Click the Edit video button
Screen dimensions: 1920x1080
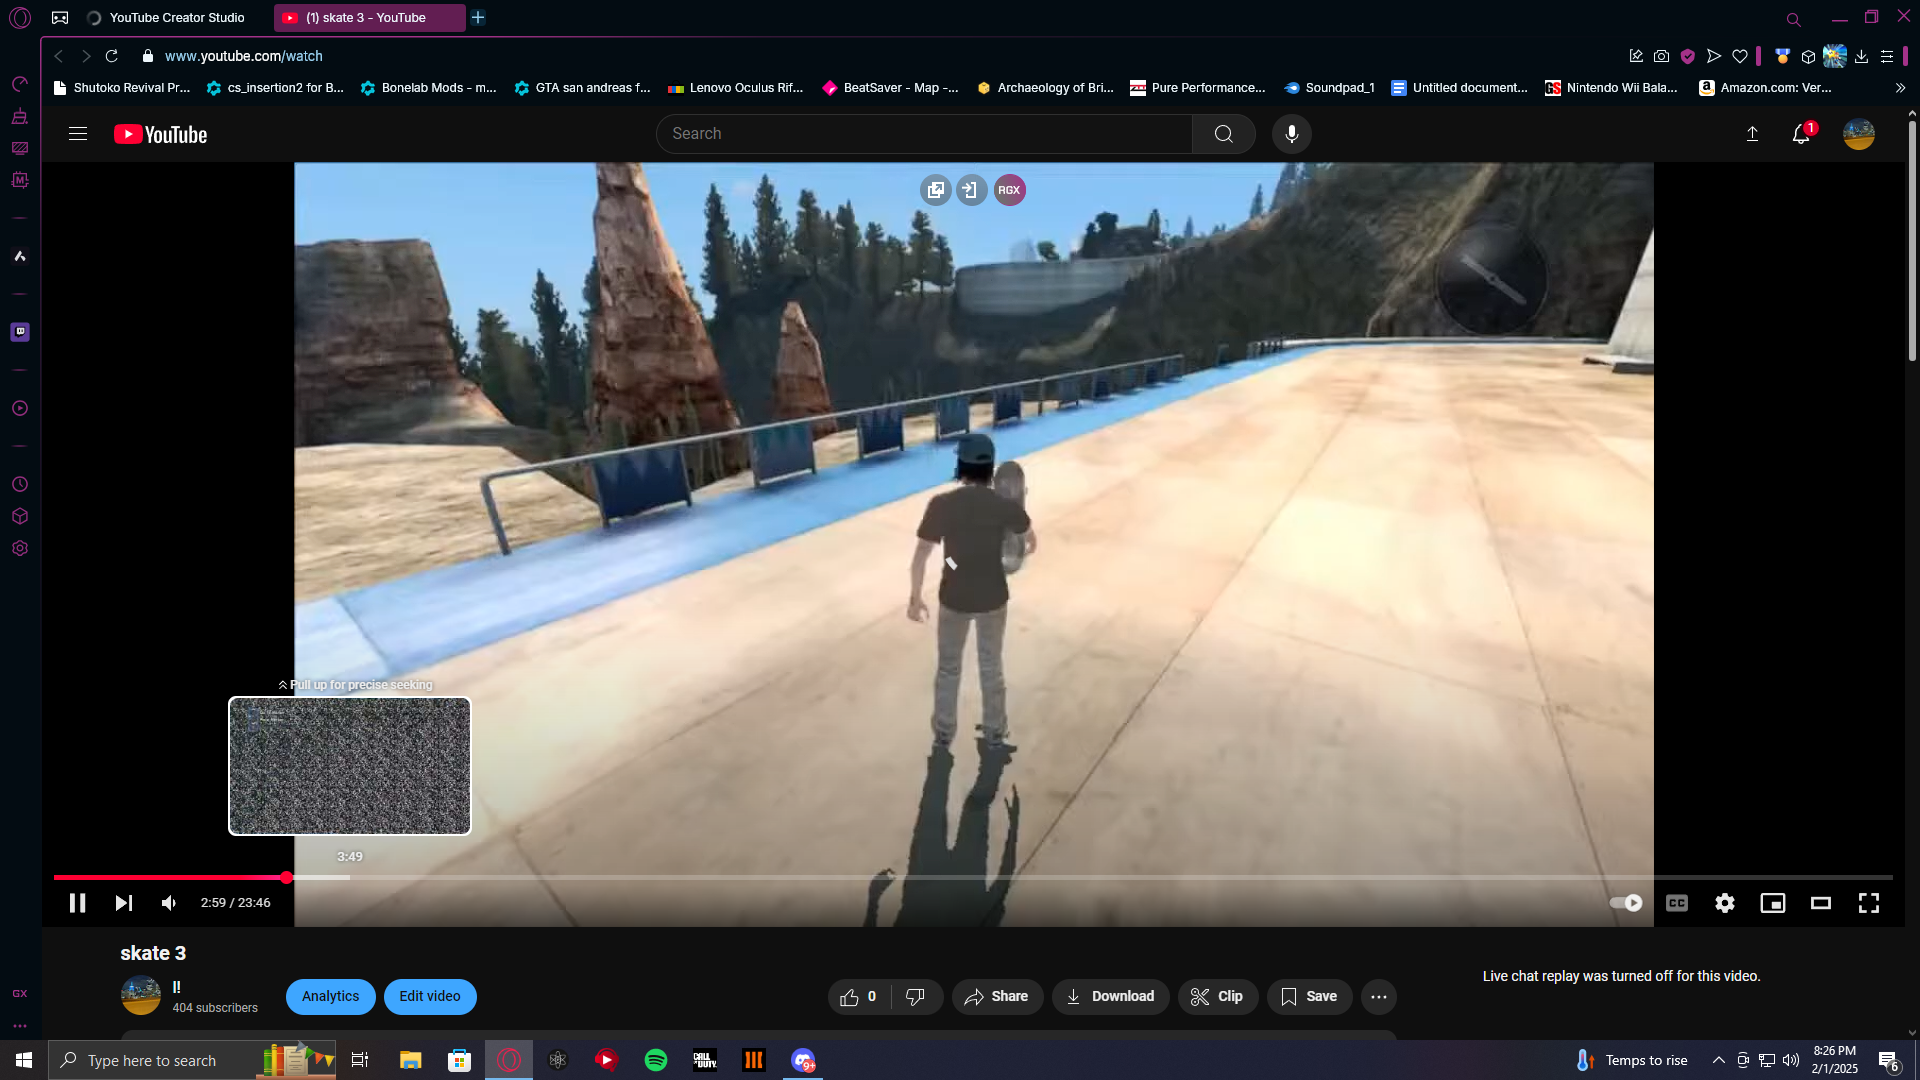click(430, 996)
